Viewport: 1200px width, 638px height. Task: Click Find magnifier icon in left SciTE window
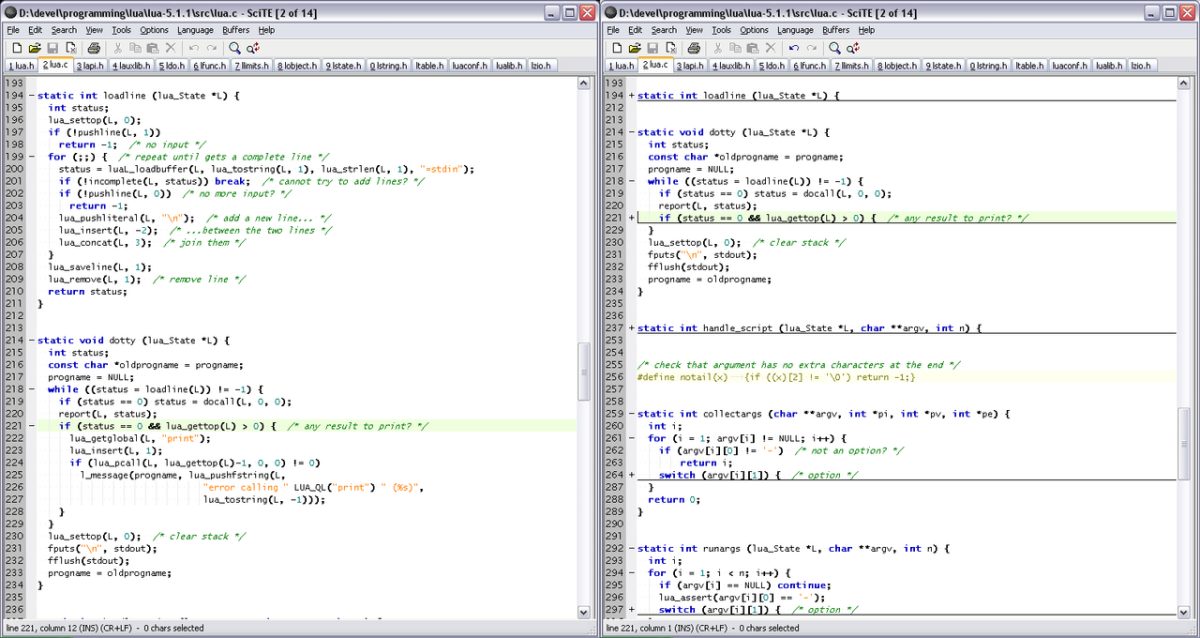(x=235, y=48)
